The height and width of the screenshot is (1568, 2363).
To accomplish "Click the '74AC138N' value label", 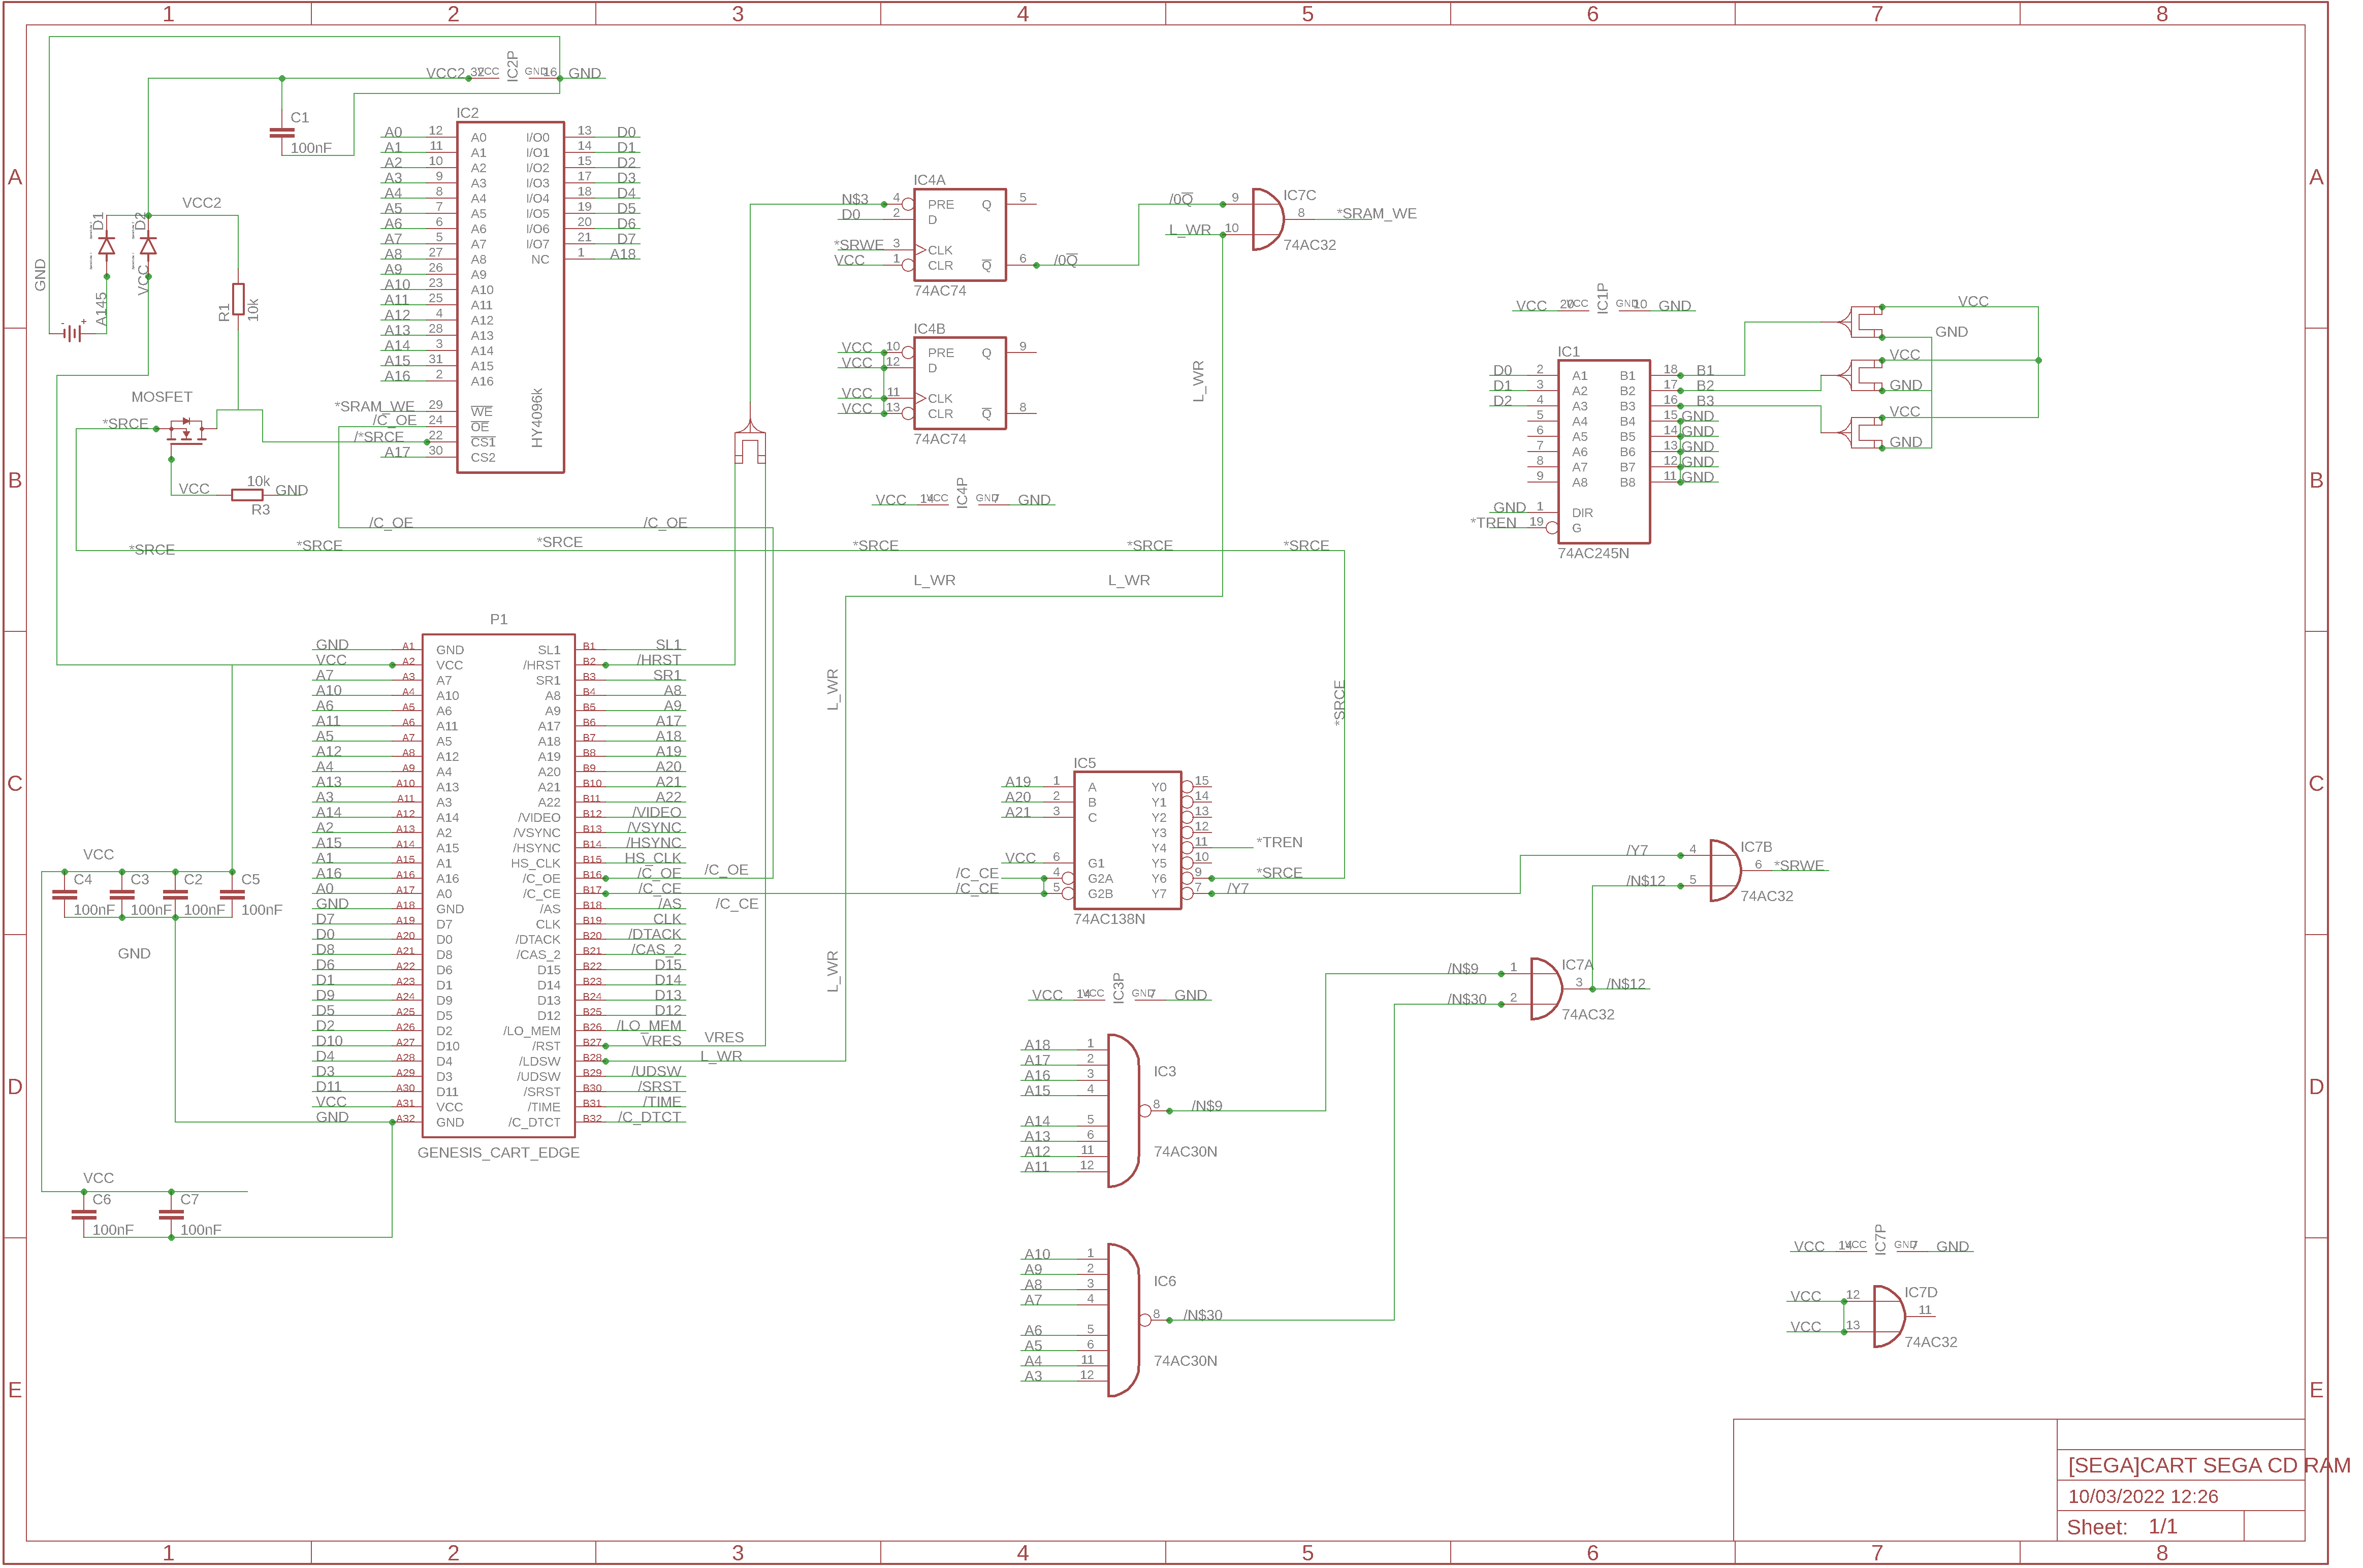I will pyautogui.click(x=1109, y=919).
